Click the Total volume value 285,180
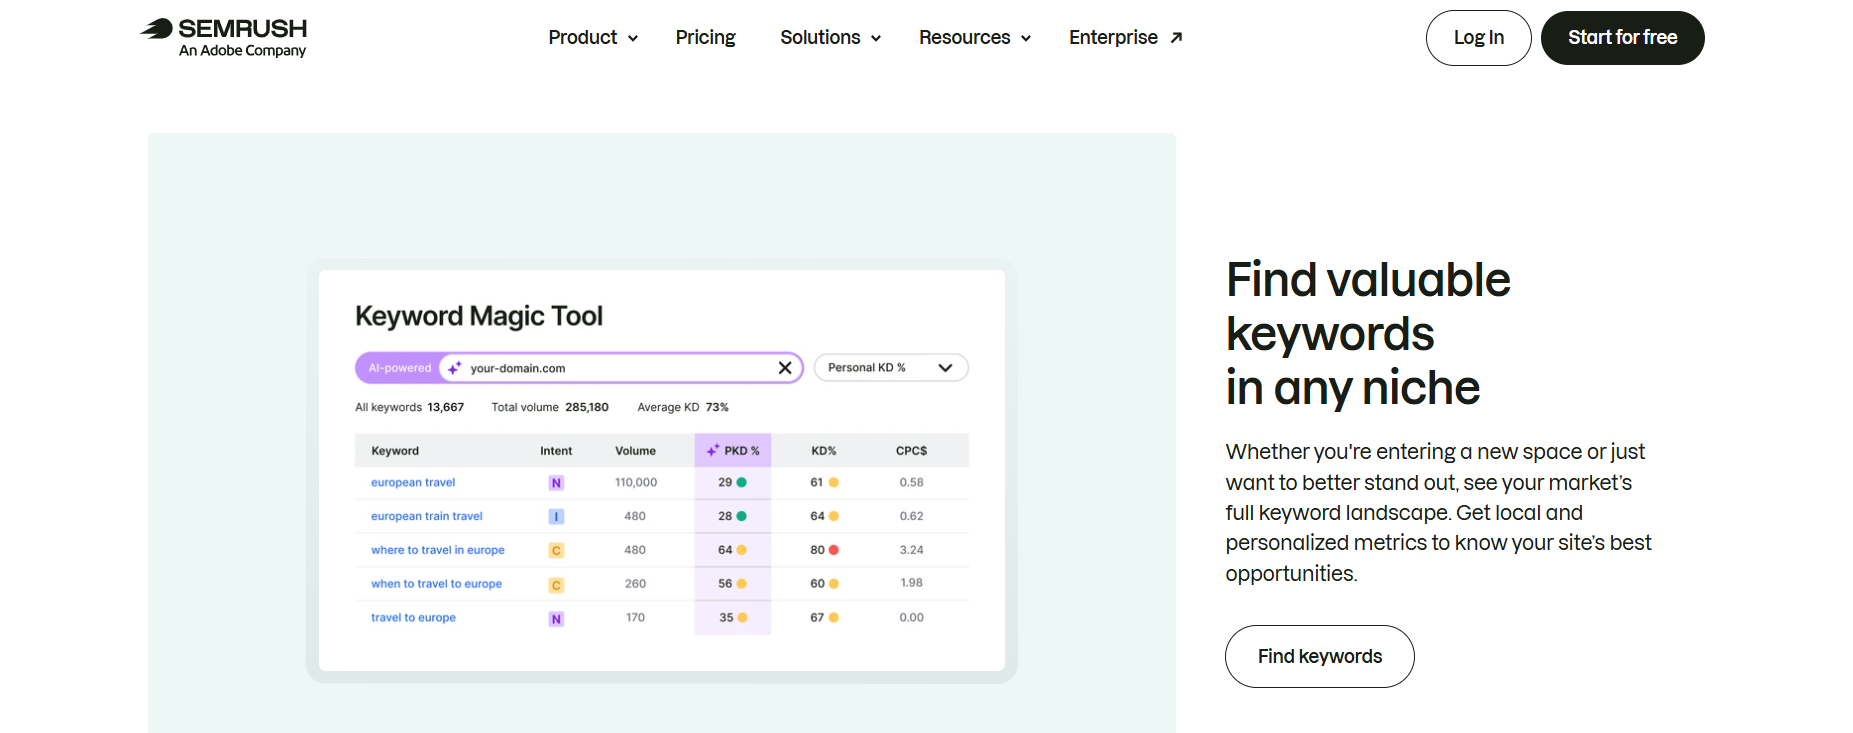Viewport: 1853px width, 733px height. [x=587, y=407]
